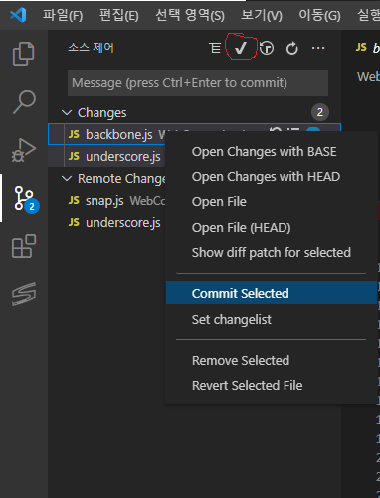Open Source Control view with badge 2
Viewport: 380px width, 498px height.
26,199
